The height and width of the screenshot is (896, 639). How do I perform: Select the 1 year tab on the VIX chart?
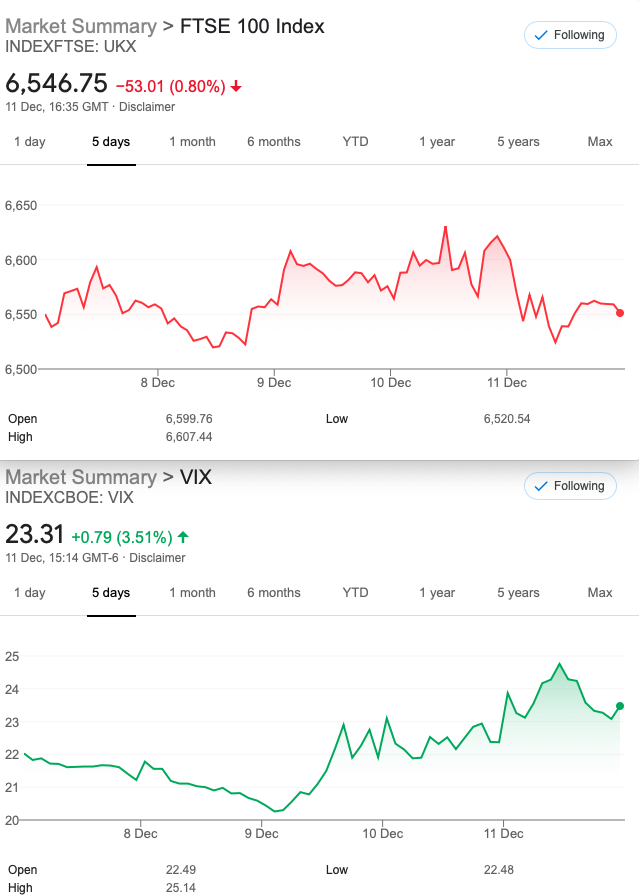click(437, 593)
